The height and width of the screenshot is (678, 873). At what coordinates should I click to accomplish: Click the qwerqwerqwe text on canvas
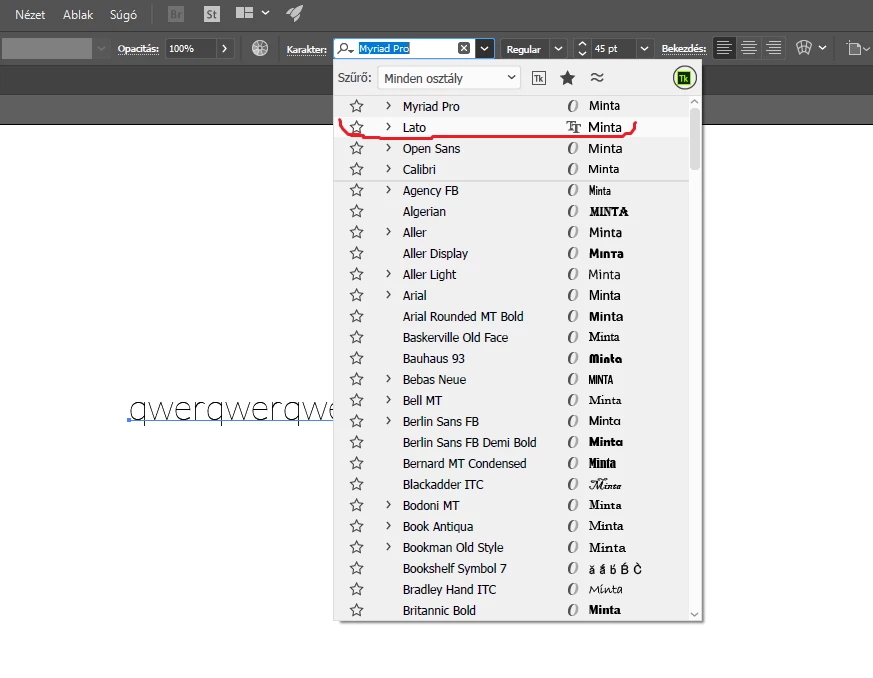pyautogui.click(x=231, y=411)
